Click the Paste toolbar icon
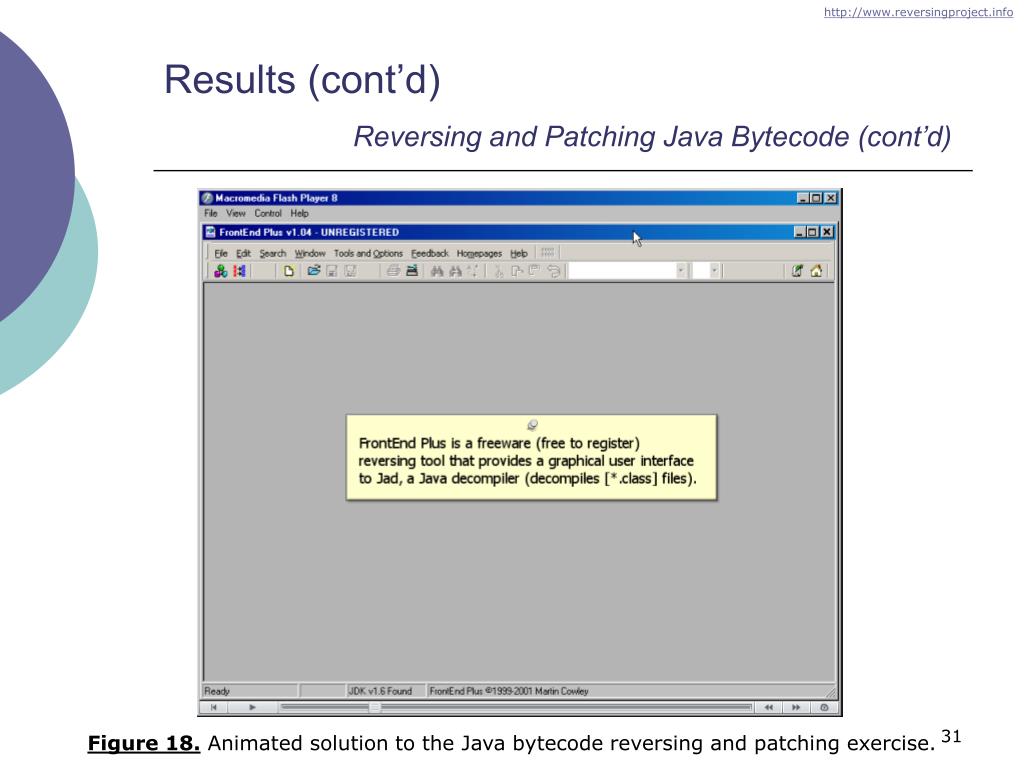This screenshot has height=768, width=1024. 534,271
